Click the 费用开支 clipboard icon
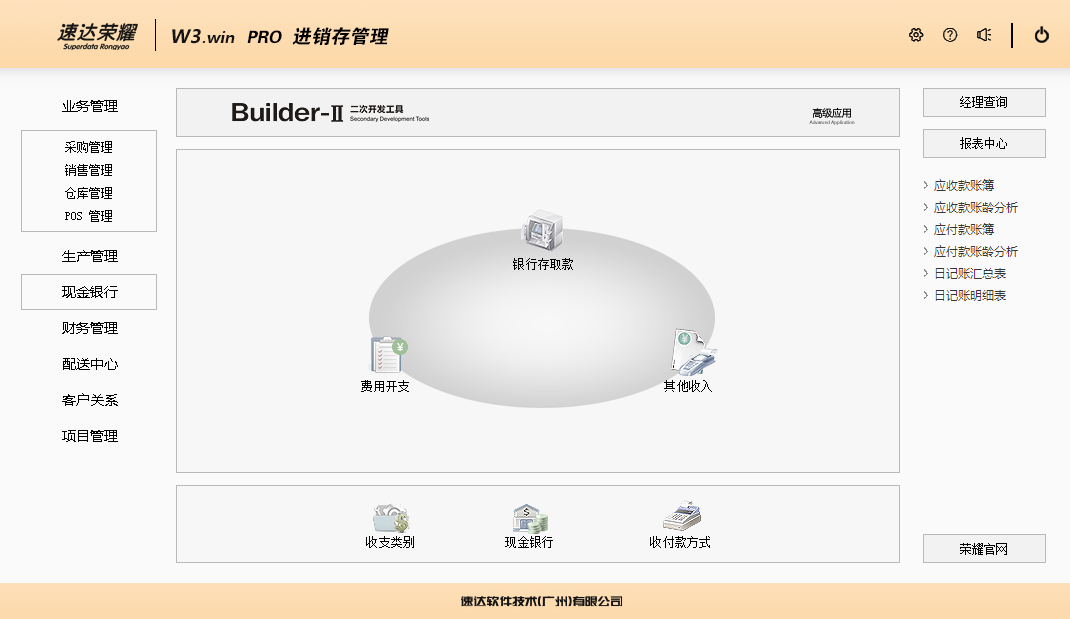Screen dimensions: 1070x619 (388, 354)
